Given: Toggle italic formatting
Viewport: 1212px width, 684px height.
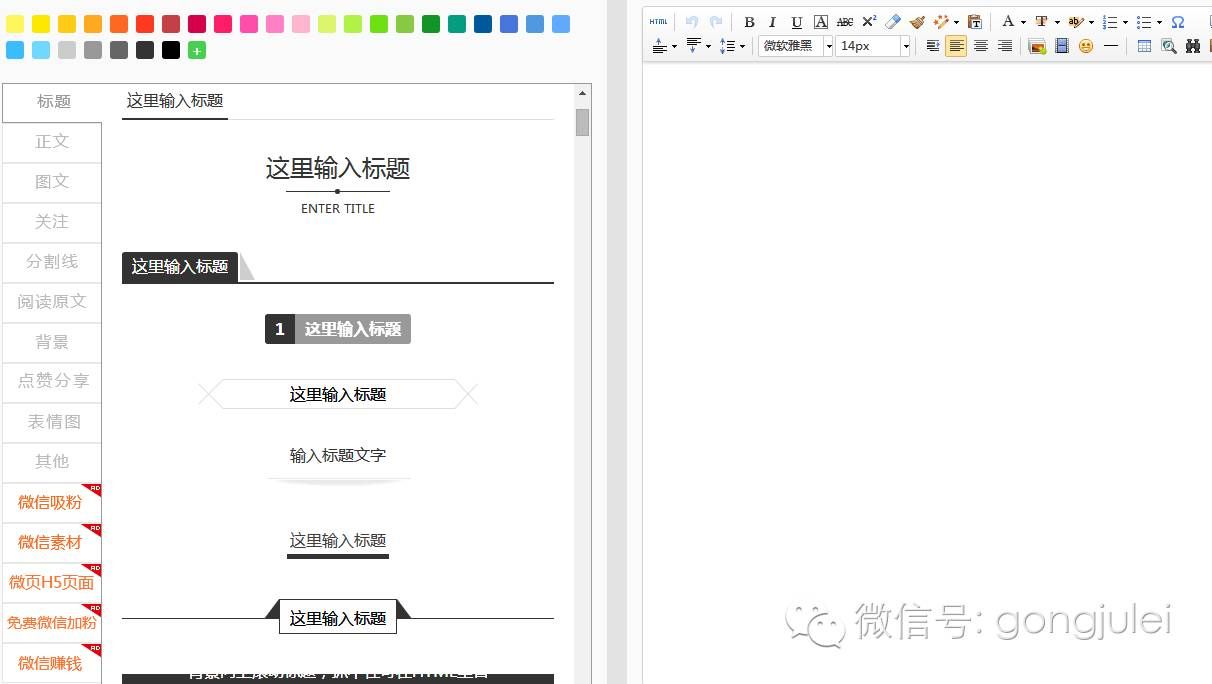Looking at the screenshot, I should click(x=771, y=21).
